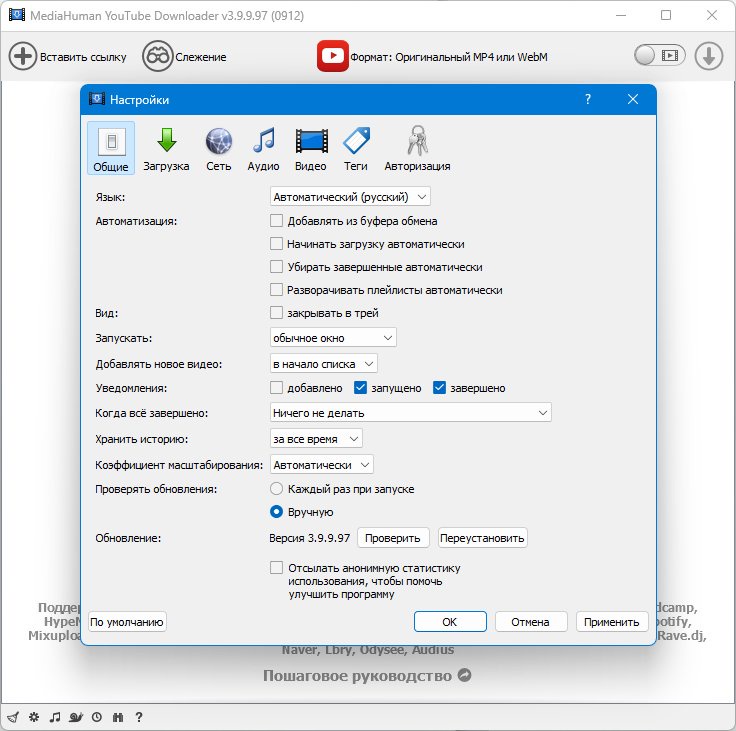736x731 pixels.
Task: Open the Запускать обычное окно dropdown
Action: pyautogui.click(x=333, y=338)
